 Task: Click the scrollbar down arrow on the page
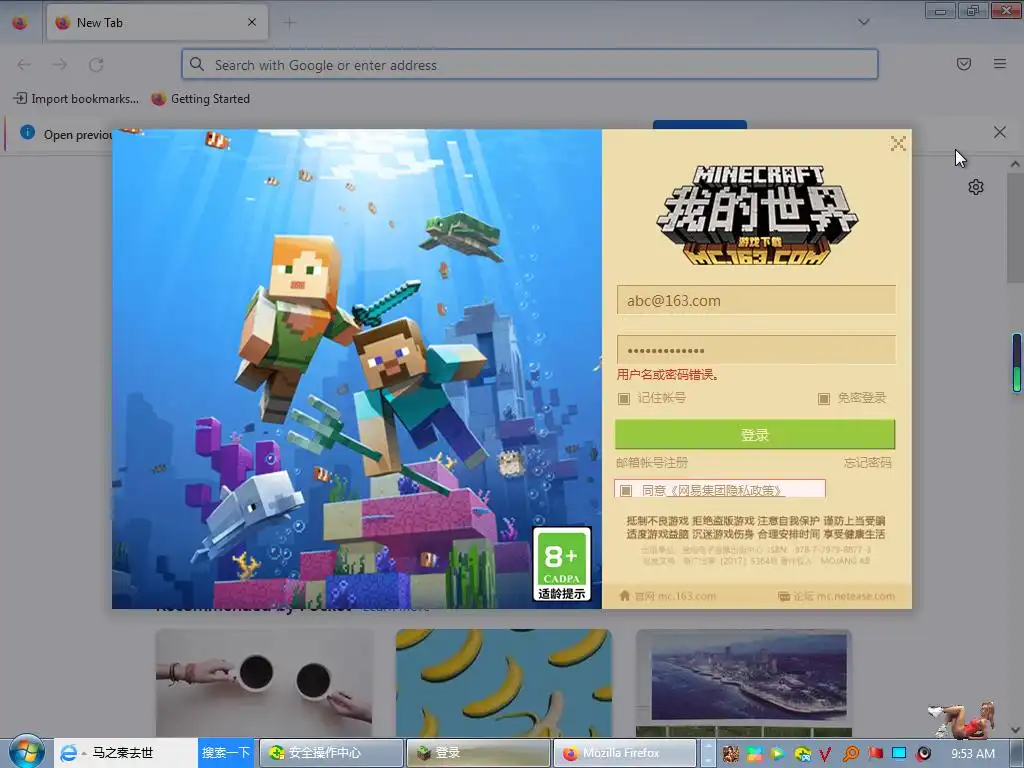click(x=1015, y=729)
